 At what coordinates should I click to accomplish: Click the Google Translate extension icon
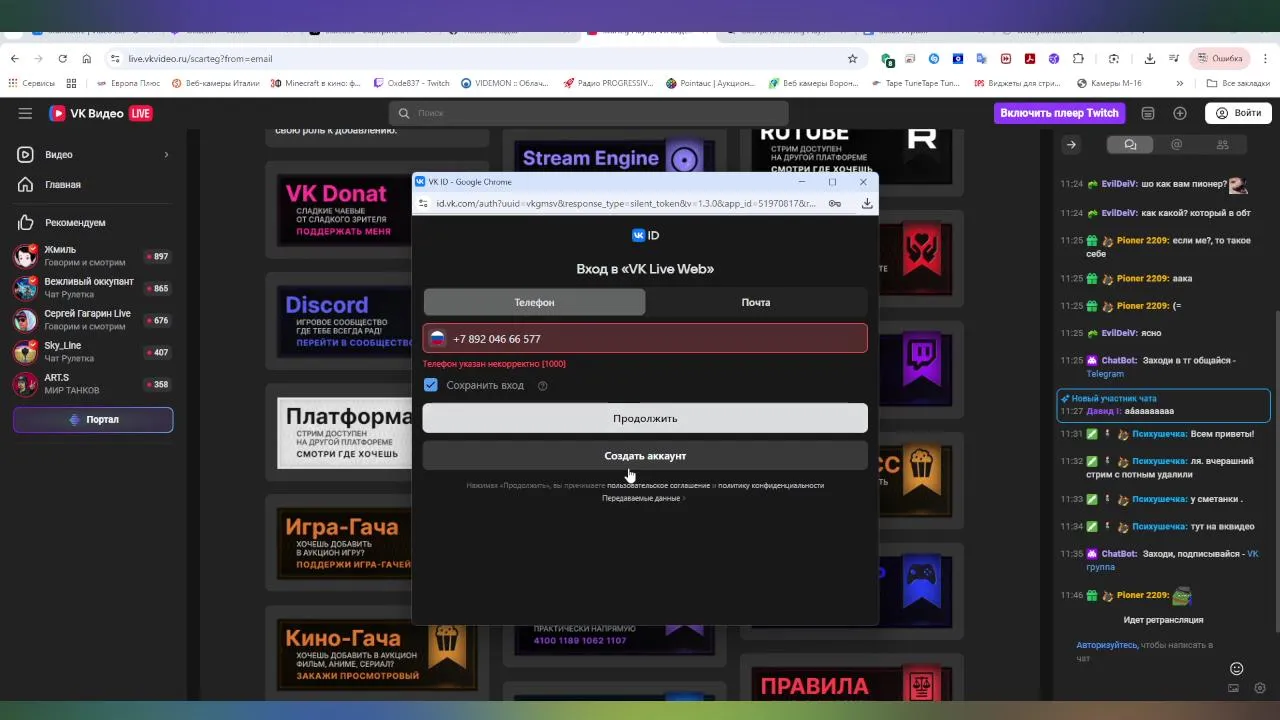pyautogui.click(x=982, y=59)
